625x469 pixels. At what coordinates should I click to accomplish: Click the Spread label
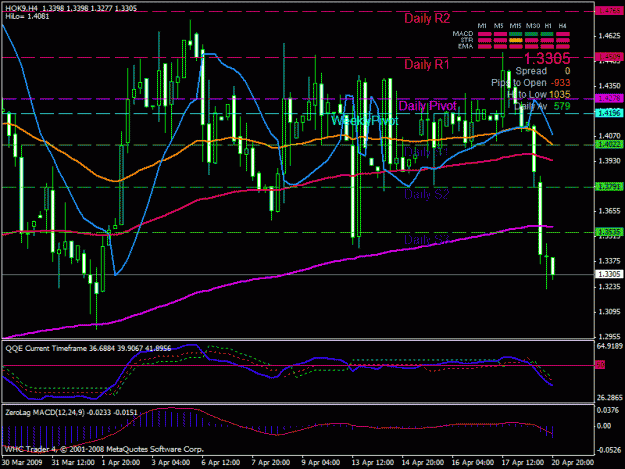coord(531,71)
